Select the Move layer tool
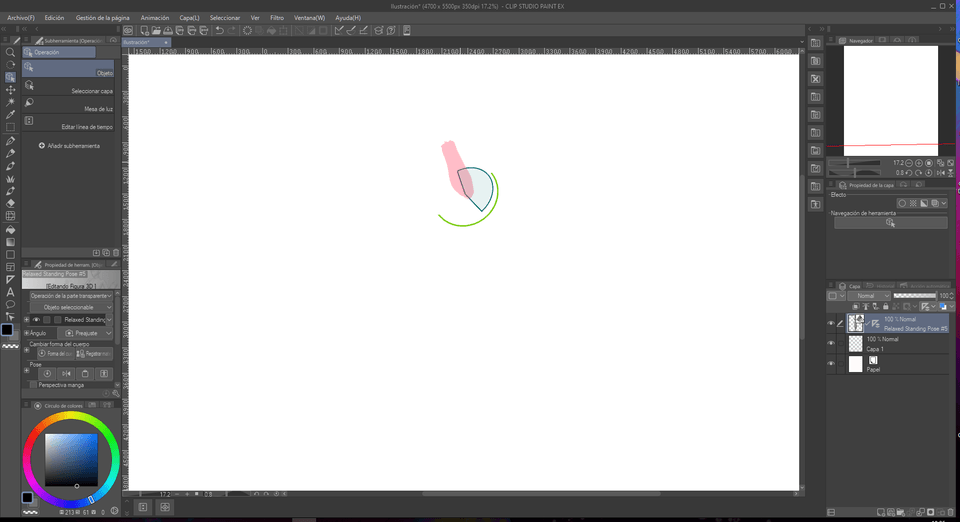The image size is (960, 522). pos(10,90)
